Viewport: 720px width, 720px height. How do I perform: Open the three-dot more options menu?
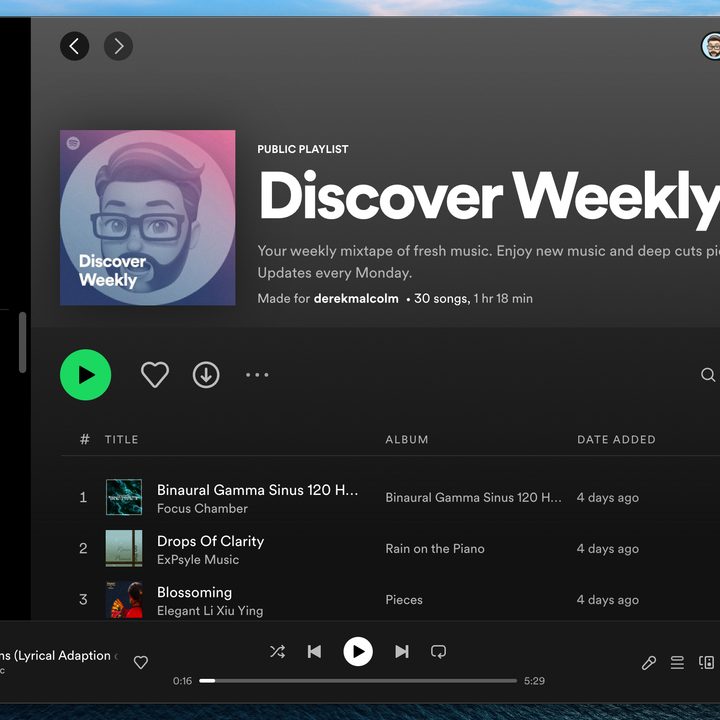(257, 375)
